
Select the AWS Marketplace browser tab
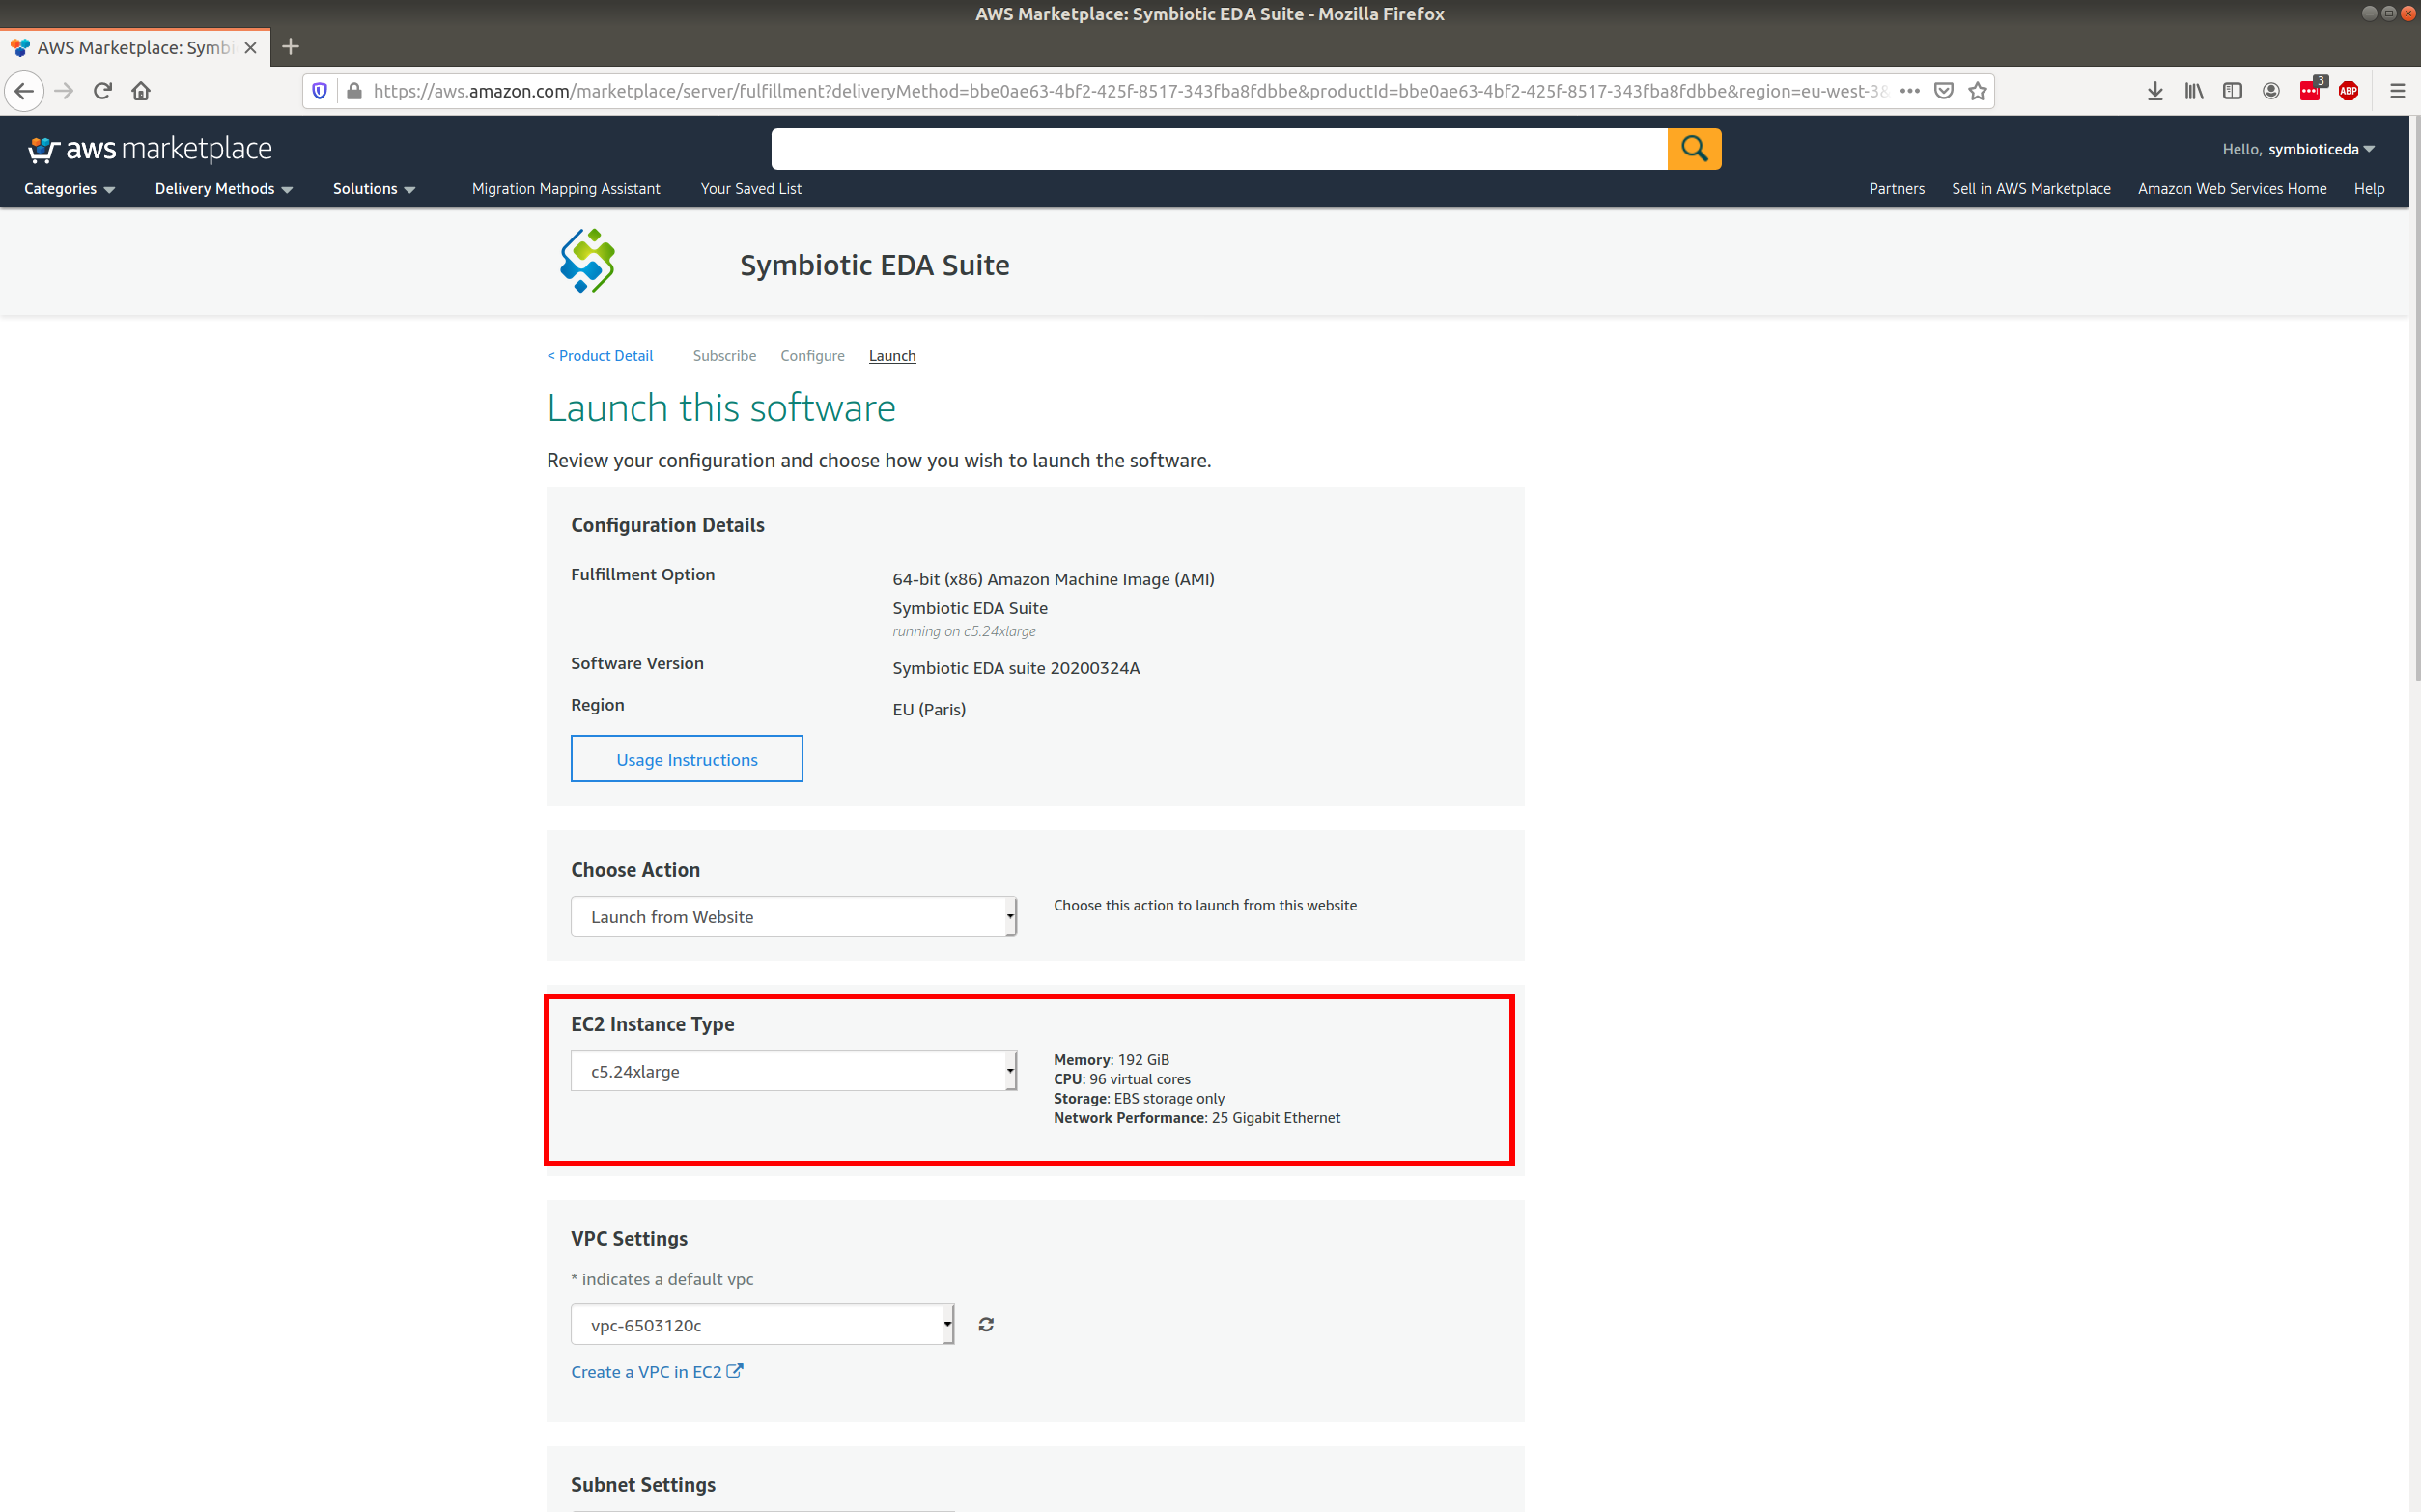pos(135,47)
